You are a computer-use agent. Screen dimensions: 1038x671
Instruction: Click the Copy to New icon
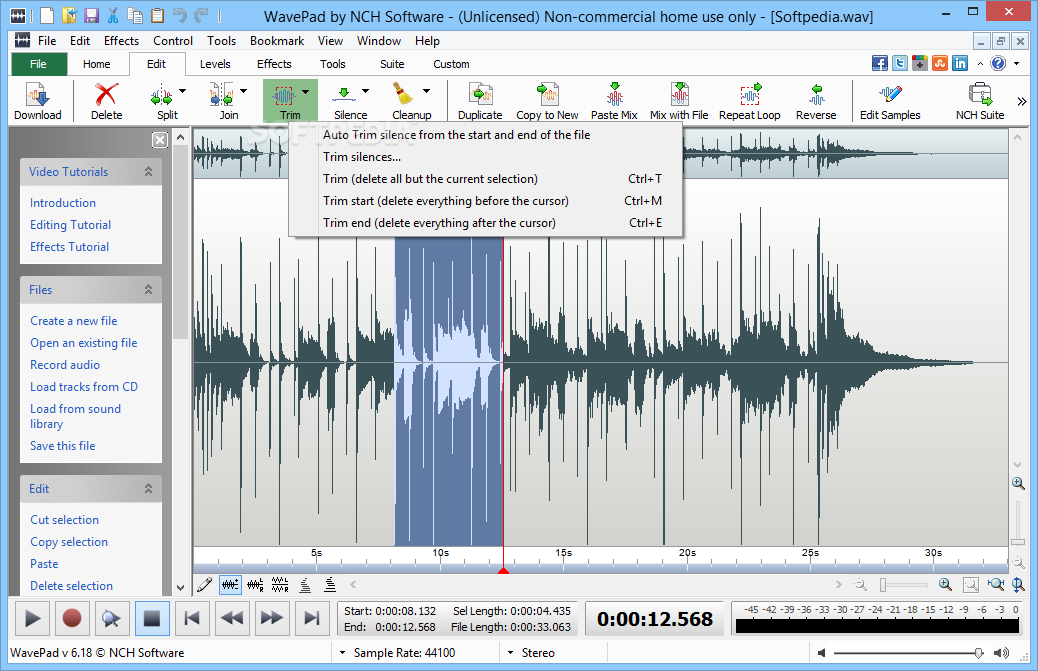(x=548, y=95)
